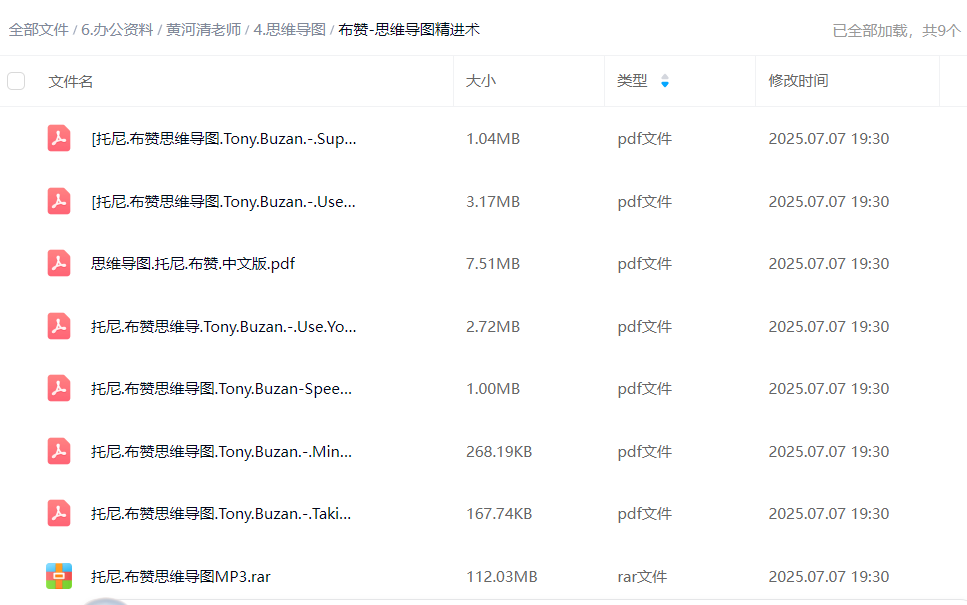Click the RAR archive icon for 托尼.布赞思维导图MP3.rar
The image size is (967, 605).
(59, 576)
